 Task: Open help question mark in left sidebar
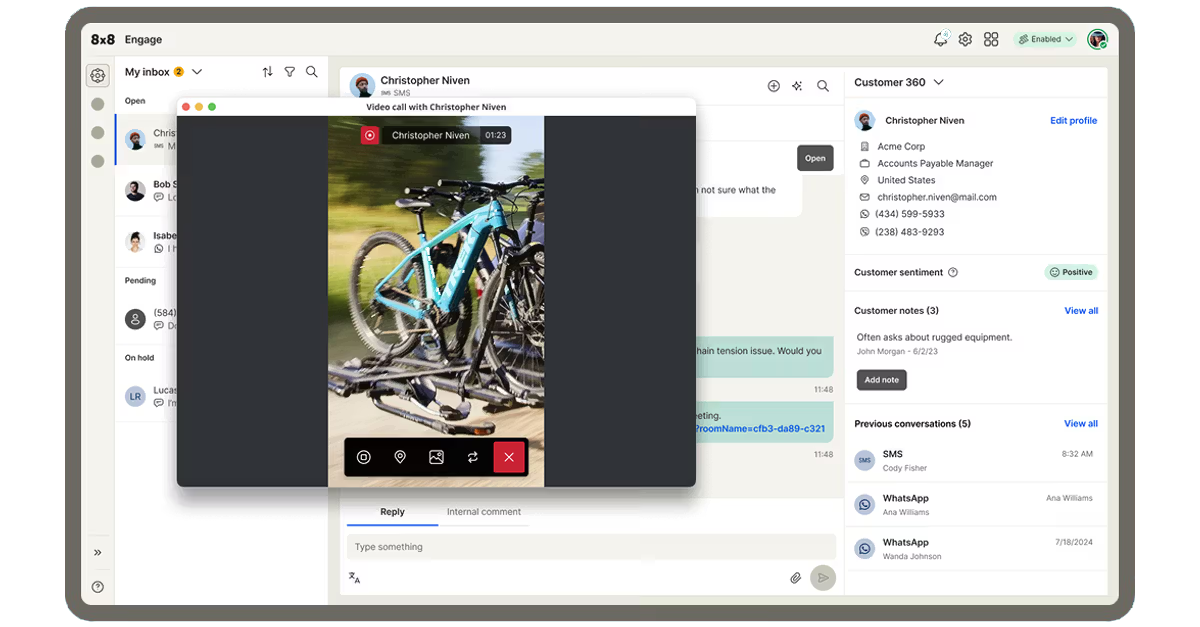coord(97,587)
